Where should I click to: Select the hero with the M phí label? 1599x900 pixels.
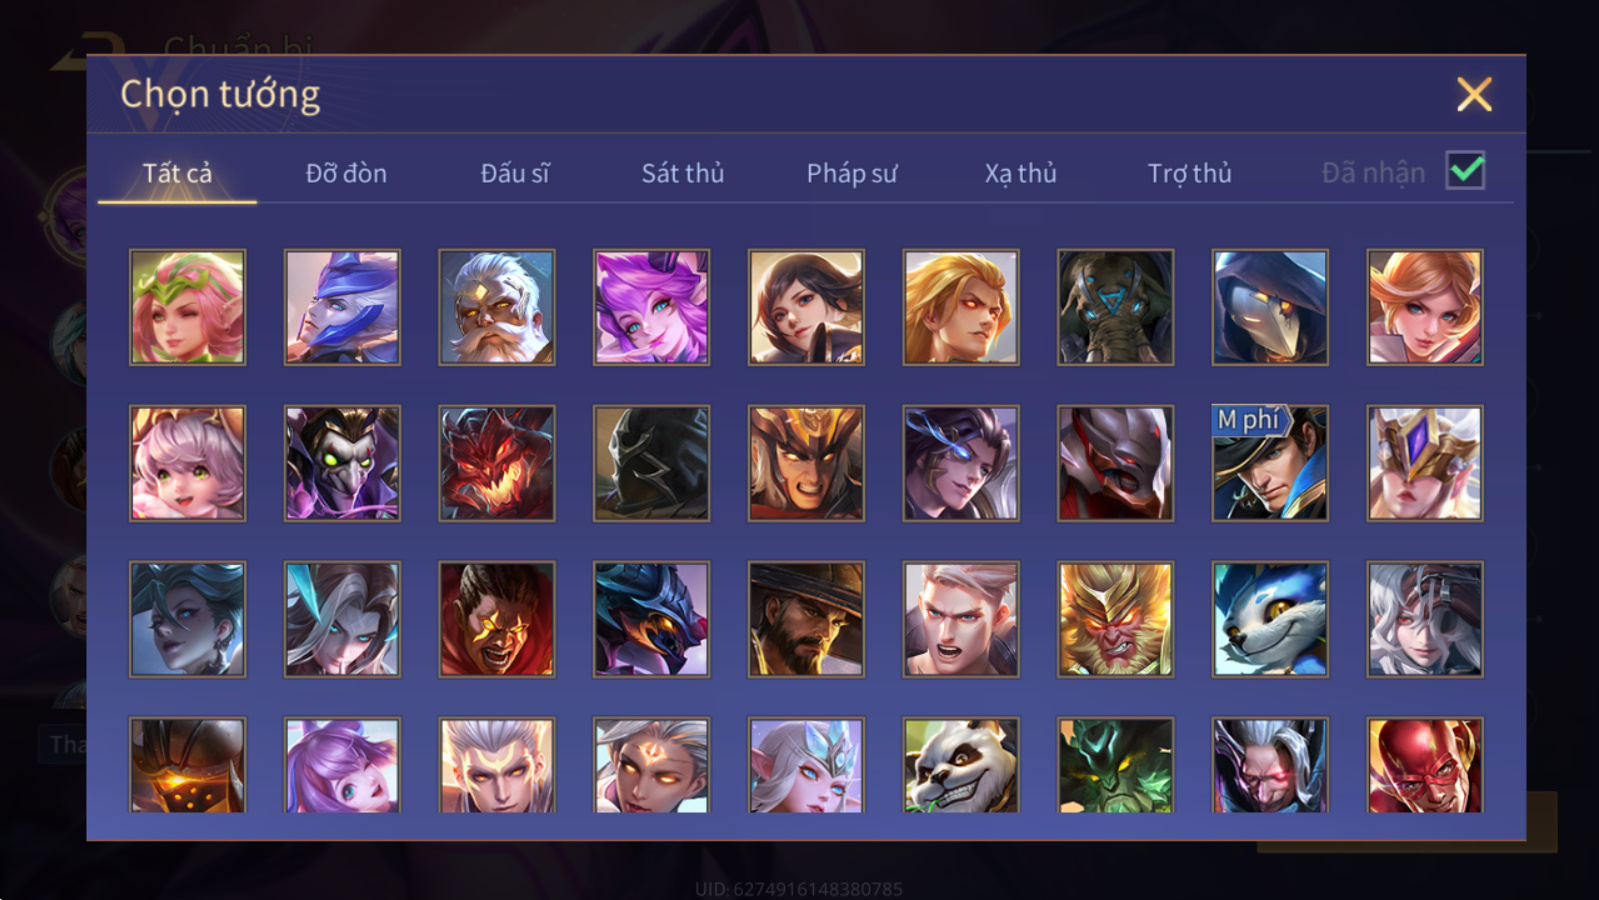pyautogui.click(x=1270, y=463)
